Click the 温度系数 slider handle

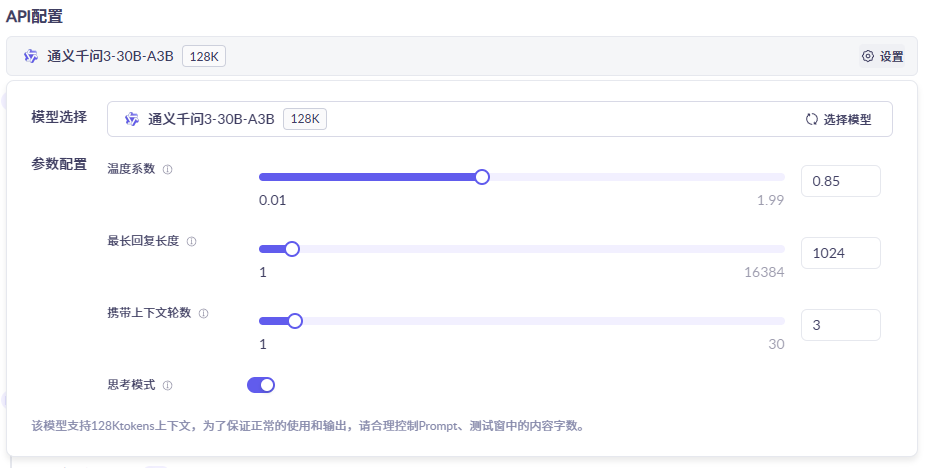[482, 177]
